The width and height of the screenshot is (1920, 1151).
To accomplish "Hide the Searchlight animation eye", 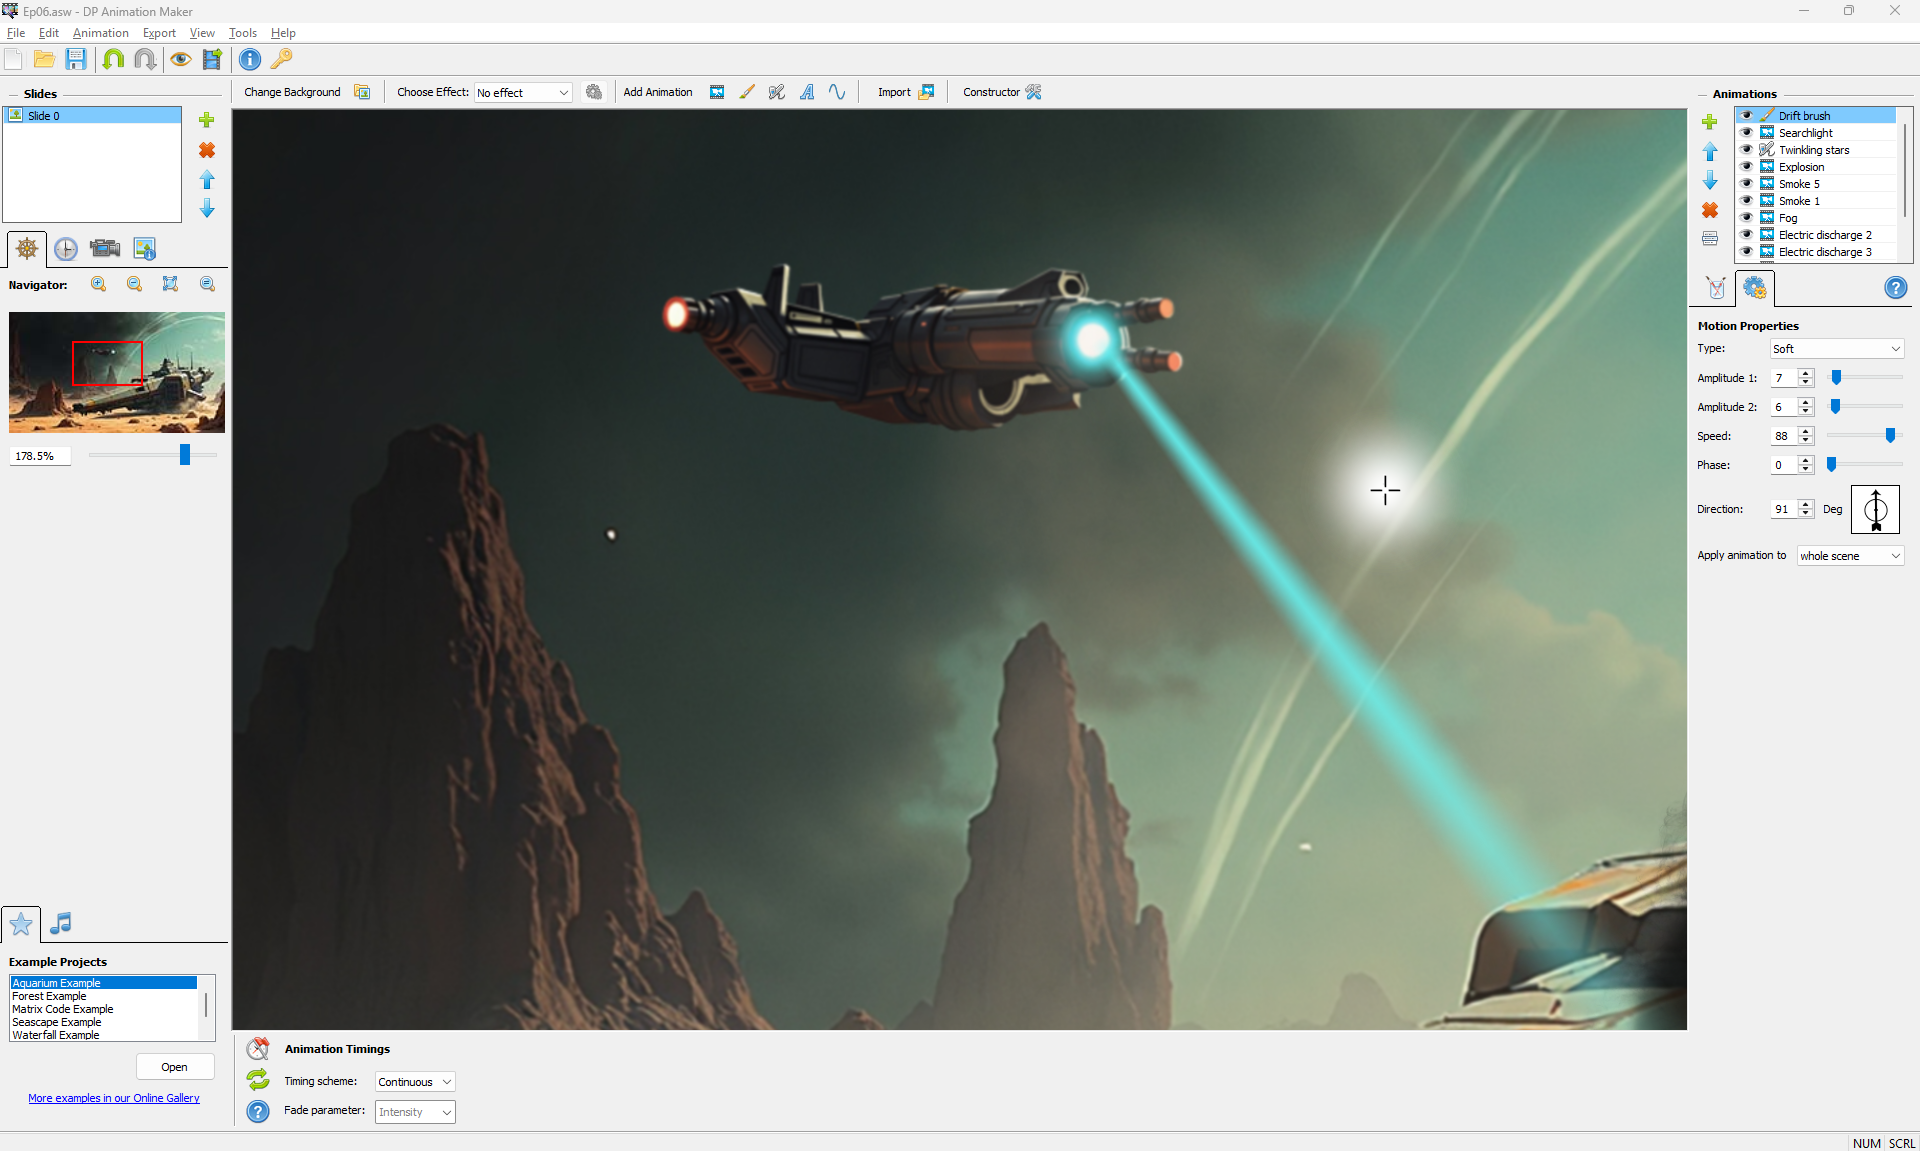I will (x=1747, y=132).
